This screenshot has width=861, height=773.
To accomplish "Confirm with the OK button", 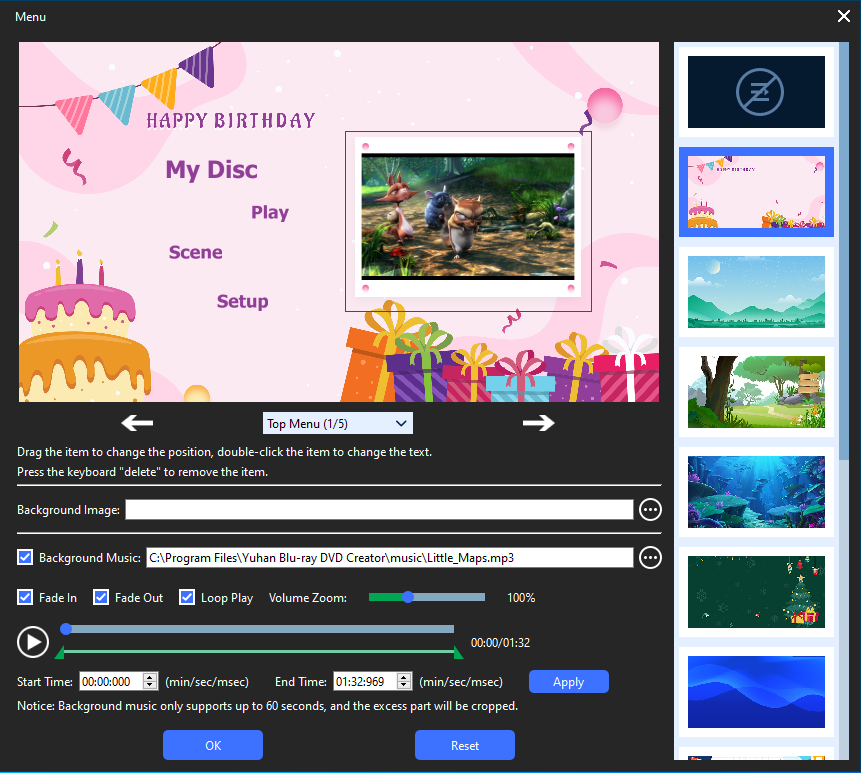I will tap(213, 745).
